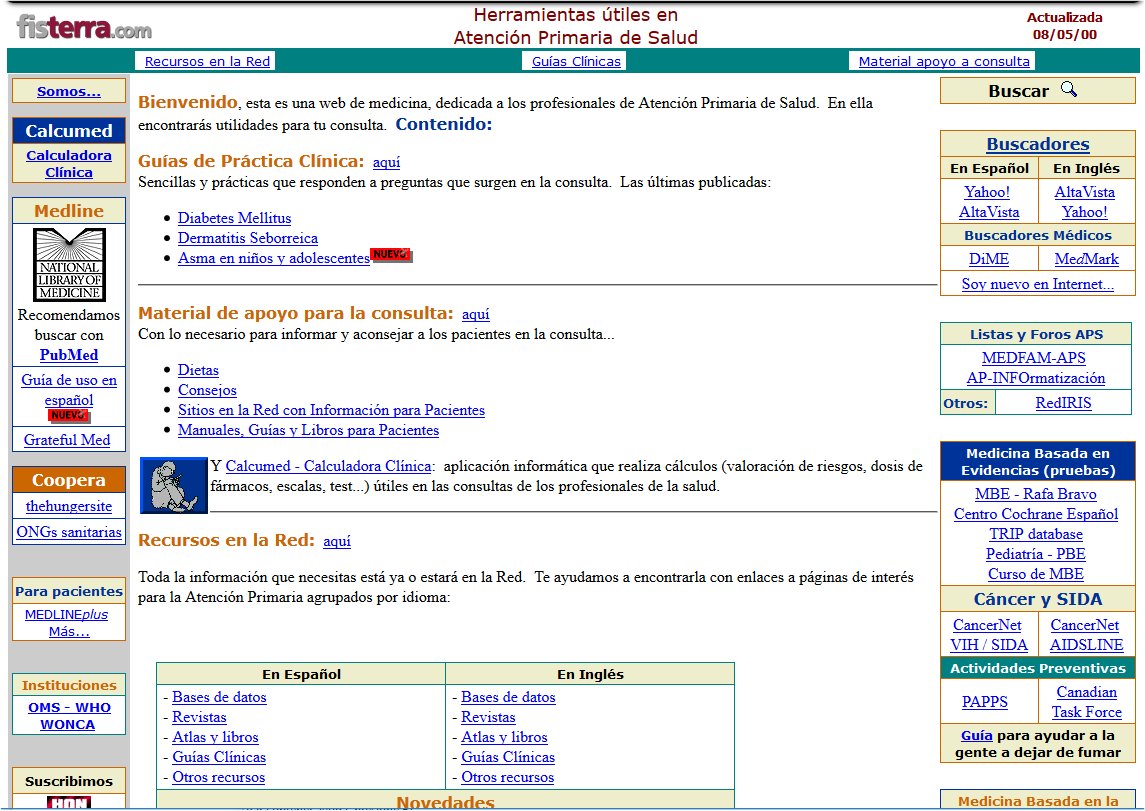Open Recursos en la Red top tab
The height and width of the screenshot is (811, 1145).
(207, 61)
